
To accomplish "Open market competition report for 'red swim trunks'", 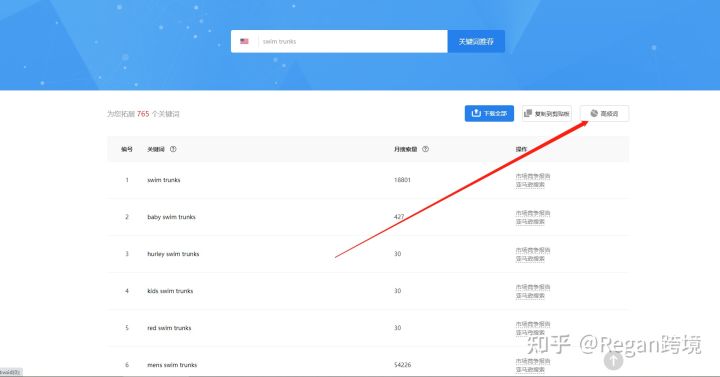I will [533, 324].
